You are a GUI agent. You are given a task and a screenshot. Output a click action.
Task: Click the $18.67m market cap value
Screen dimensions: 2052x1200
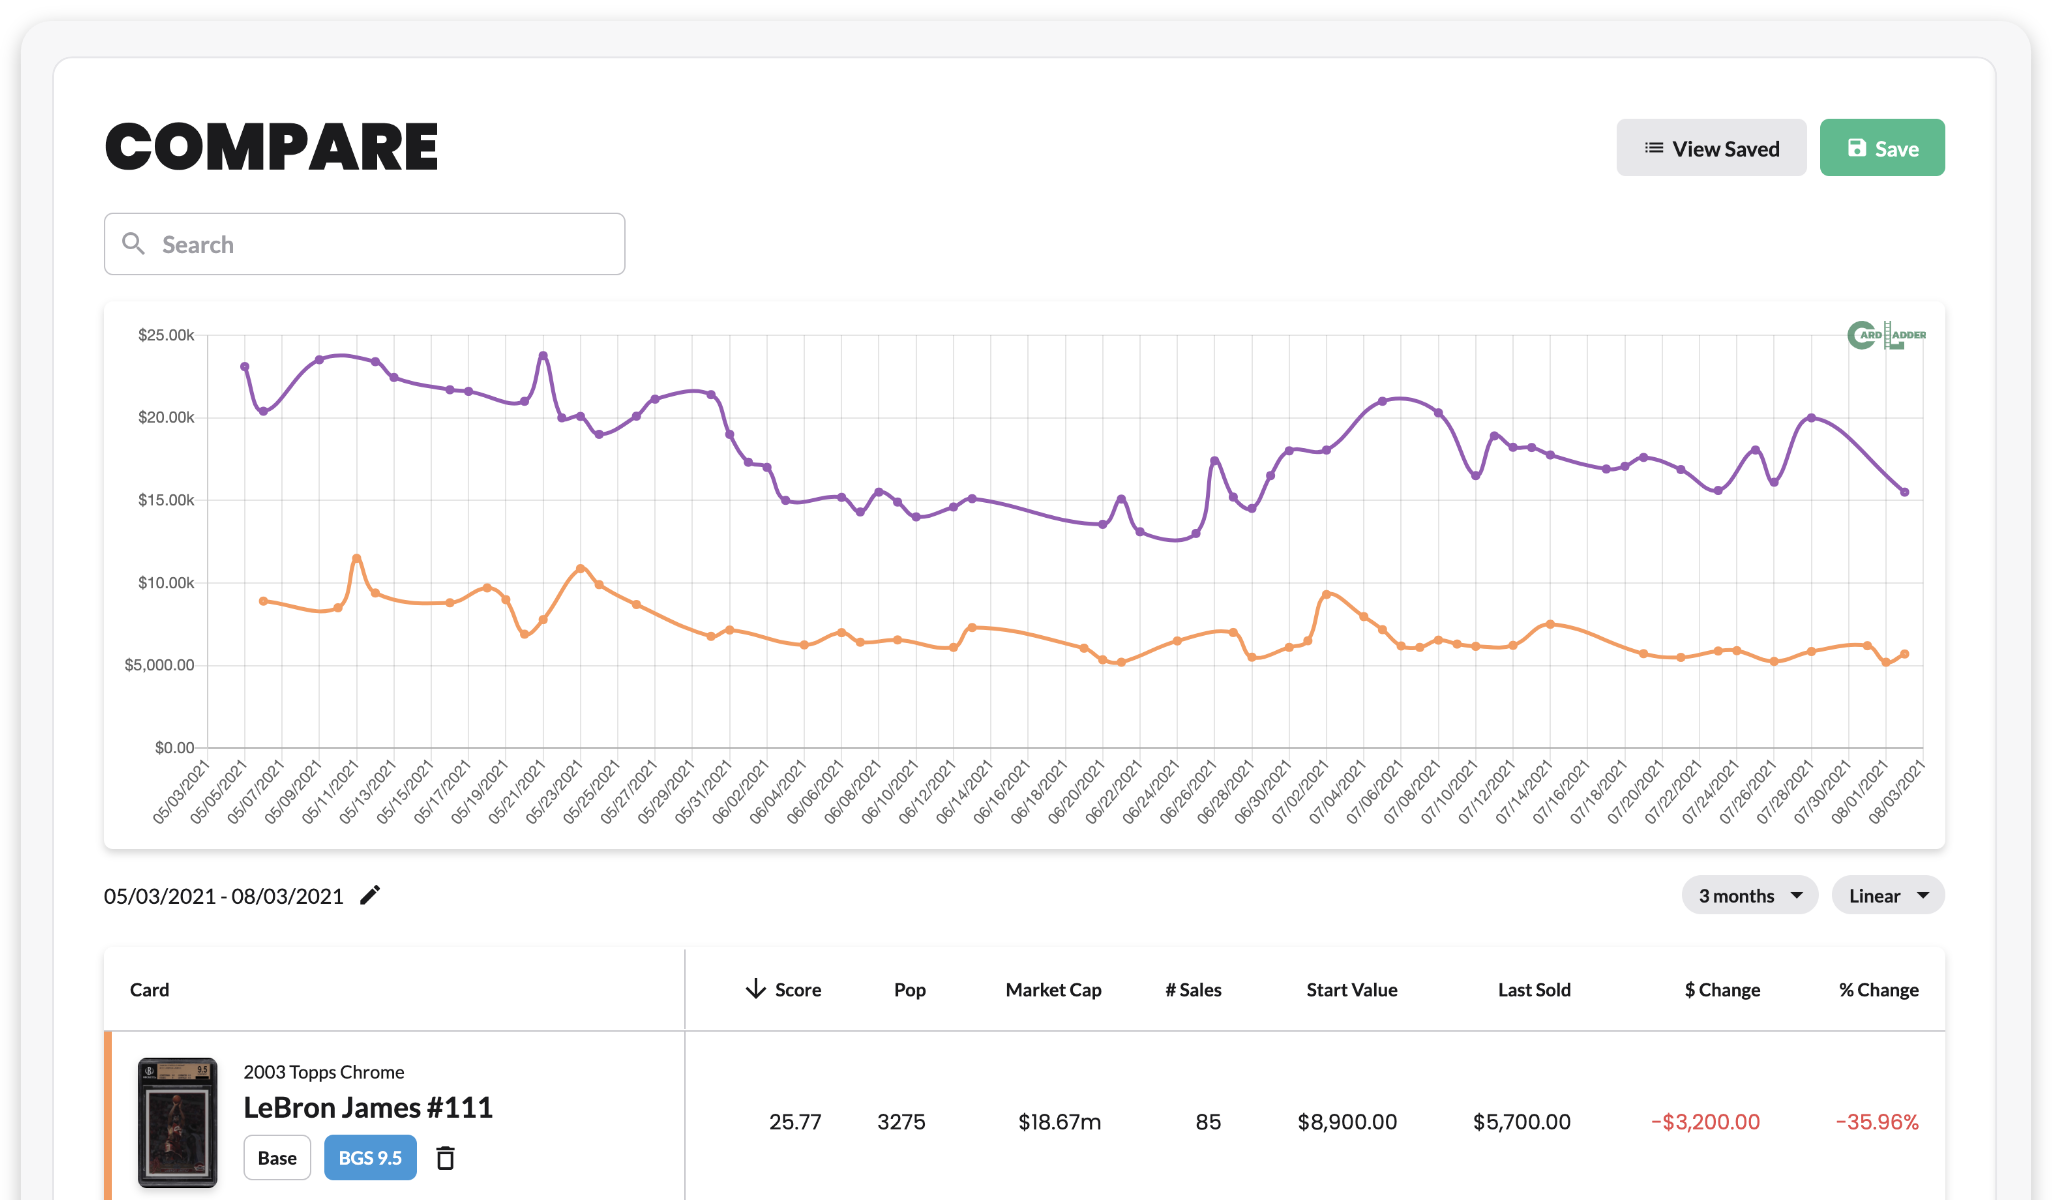1060,1122
